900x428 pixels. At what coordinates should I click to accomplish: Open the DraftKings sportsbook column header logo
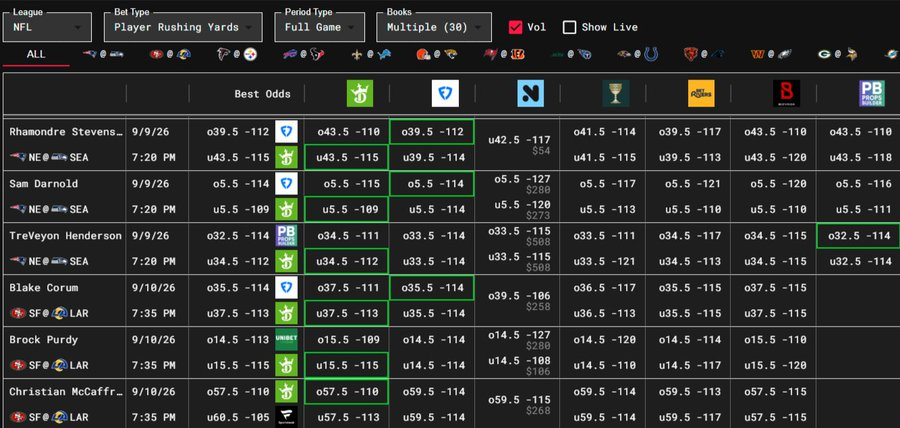[x=360, y=93]
